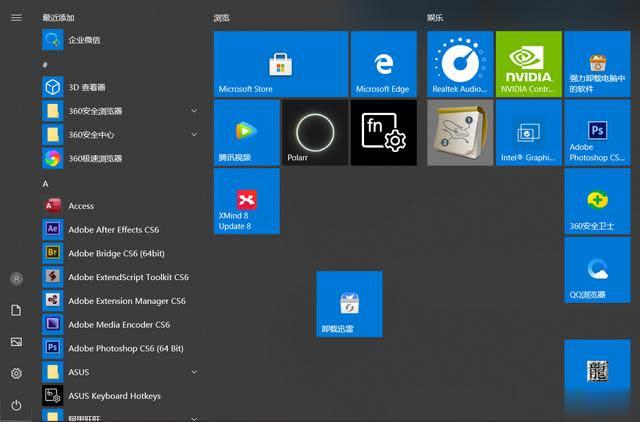Screen dimensions: 640x422
Task: Click the # letter index header
Action: click(x=45, y=65)
